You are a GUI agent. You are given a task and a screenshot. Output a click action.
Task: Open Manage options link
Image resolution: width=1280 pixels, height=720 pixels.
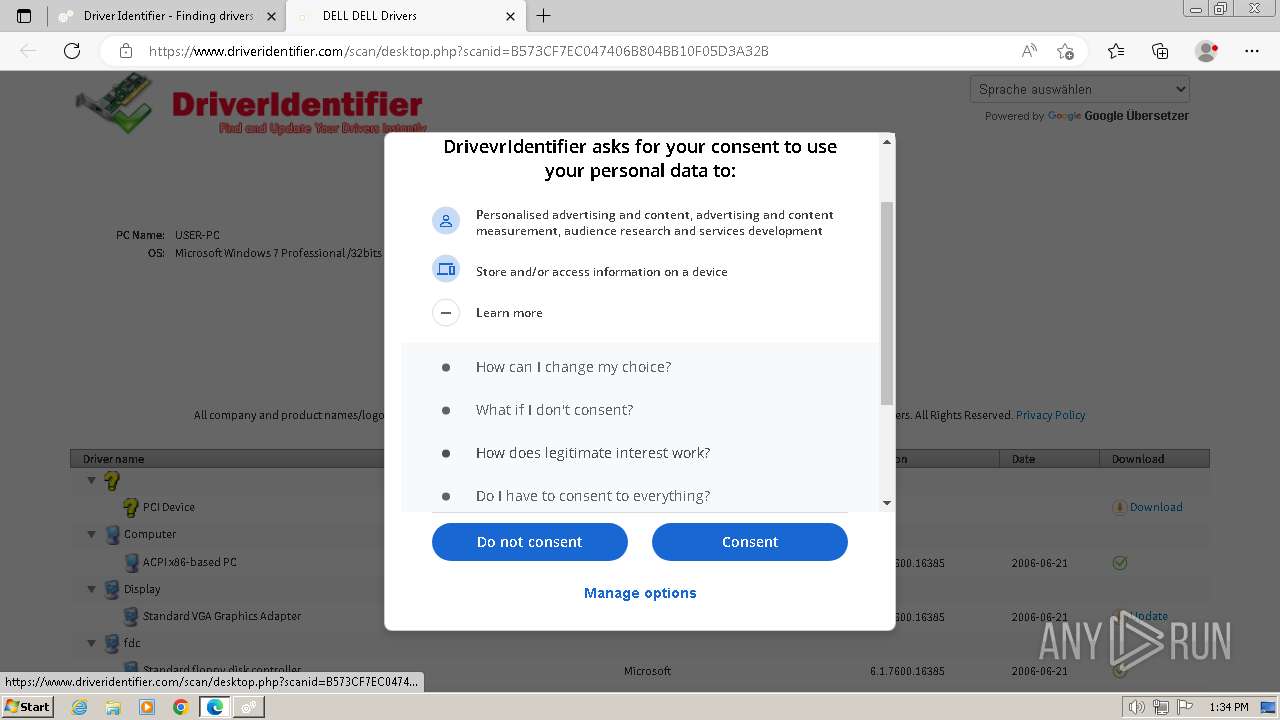640,593
